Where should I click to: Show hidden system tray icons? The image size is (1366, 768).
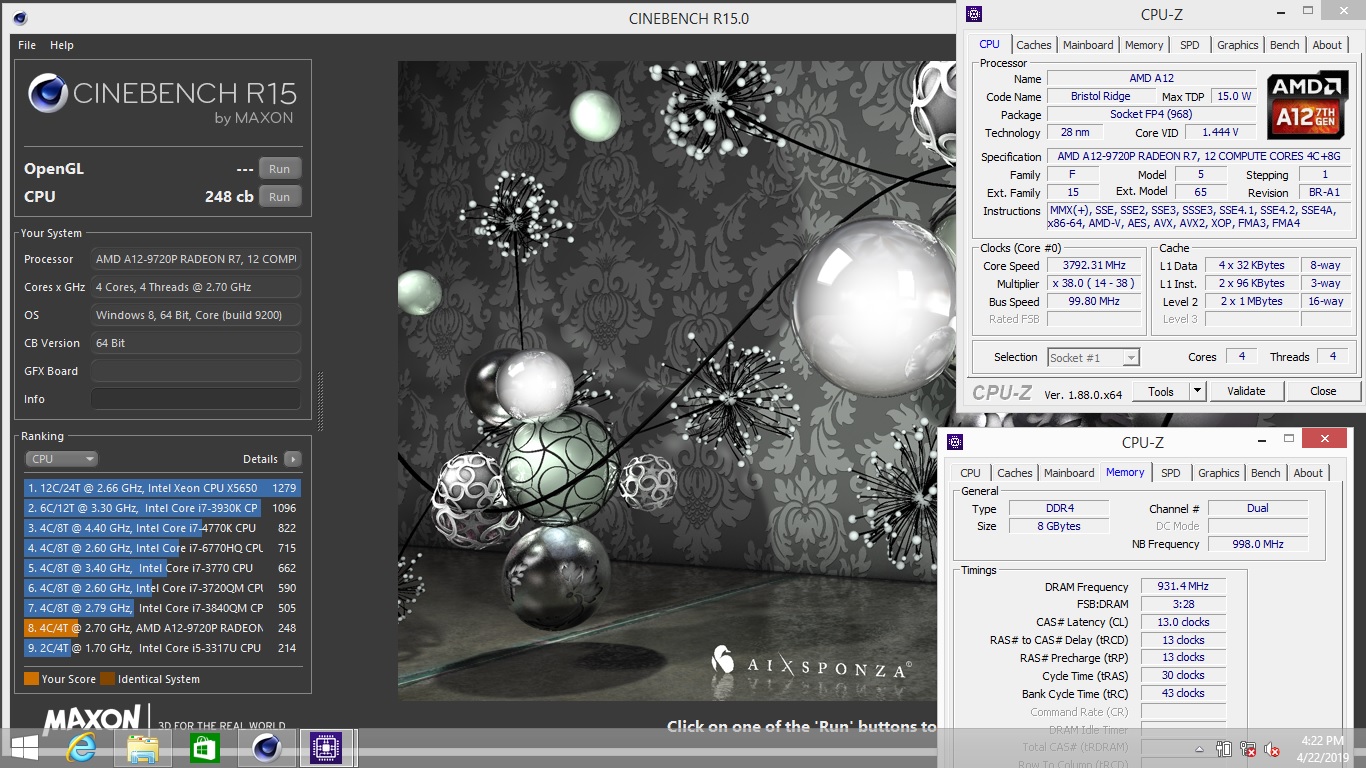(1199, 749)
